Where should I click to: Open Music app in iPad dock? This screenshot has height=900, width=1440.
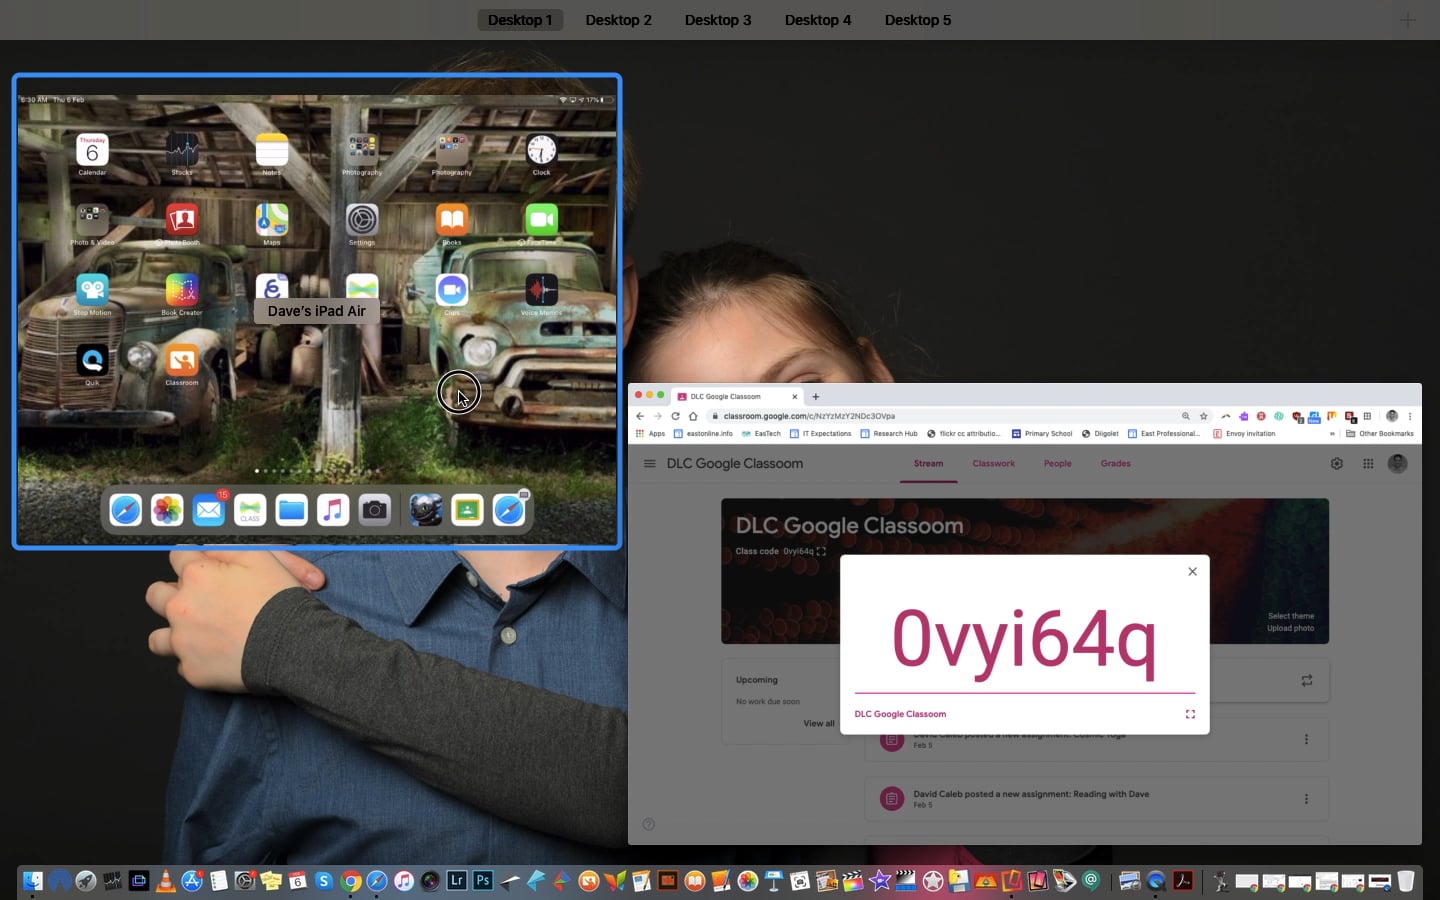pyautogui.click(x=333, y=510)
